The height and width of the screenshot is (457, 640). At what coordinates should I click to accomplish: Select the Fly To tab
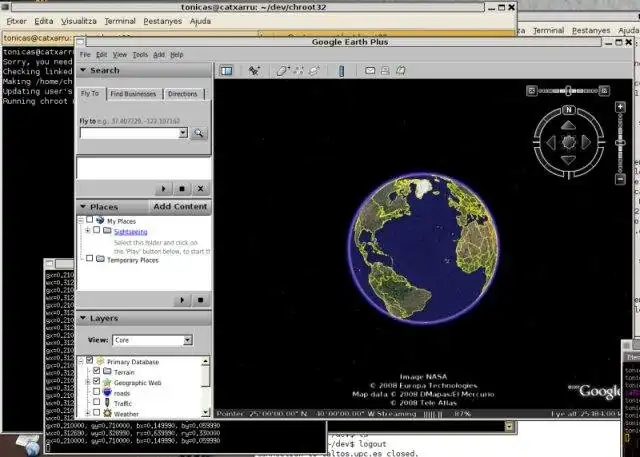90,93
